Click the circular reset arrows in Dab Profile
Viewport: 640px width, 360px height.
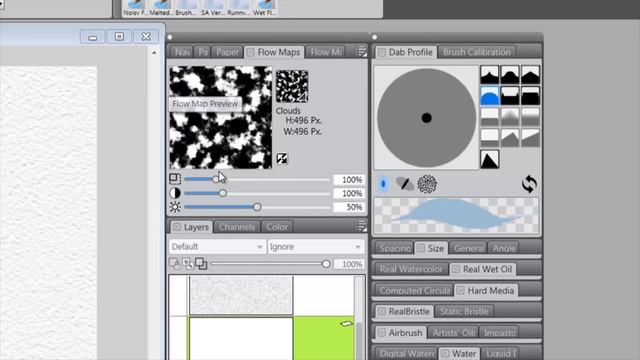(x=529, y=184)
